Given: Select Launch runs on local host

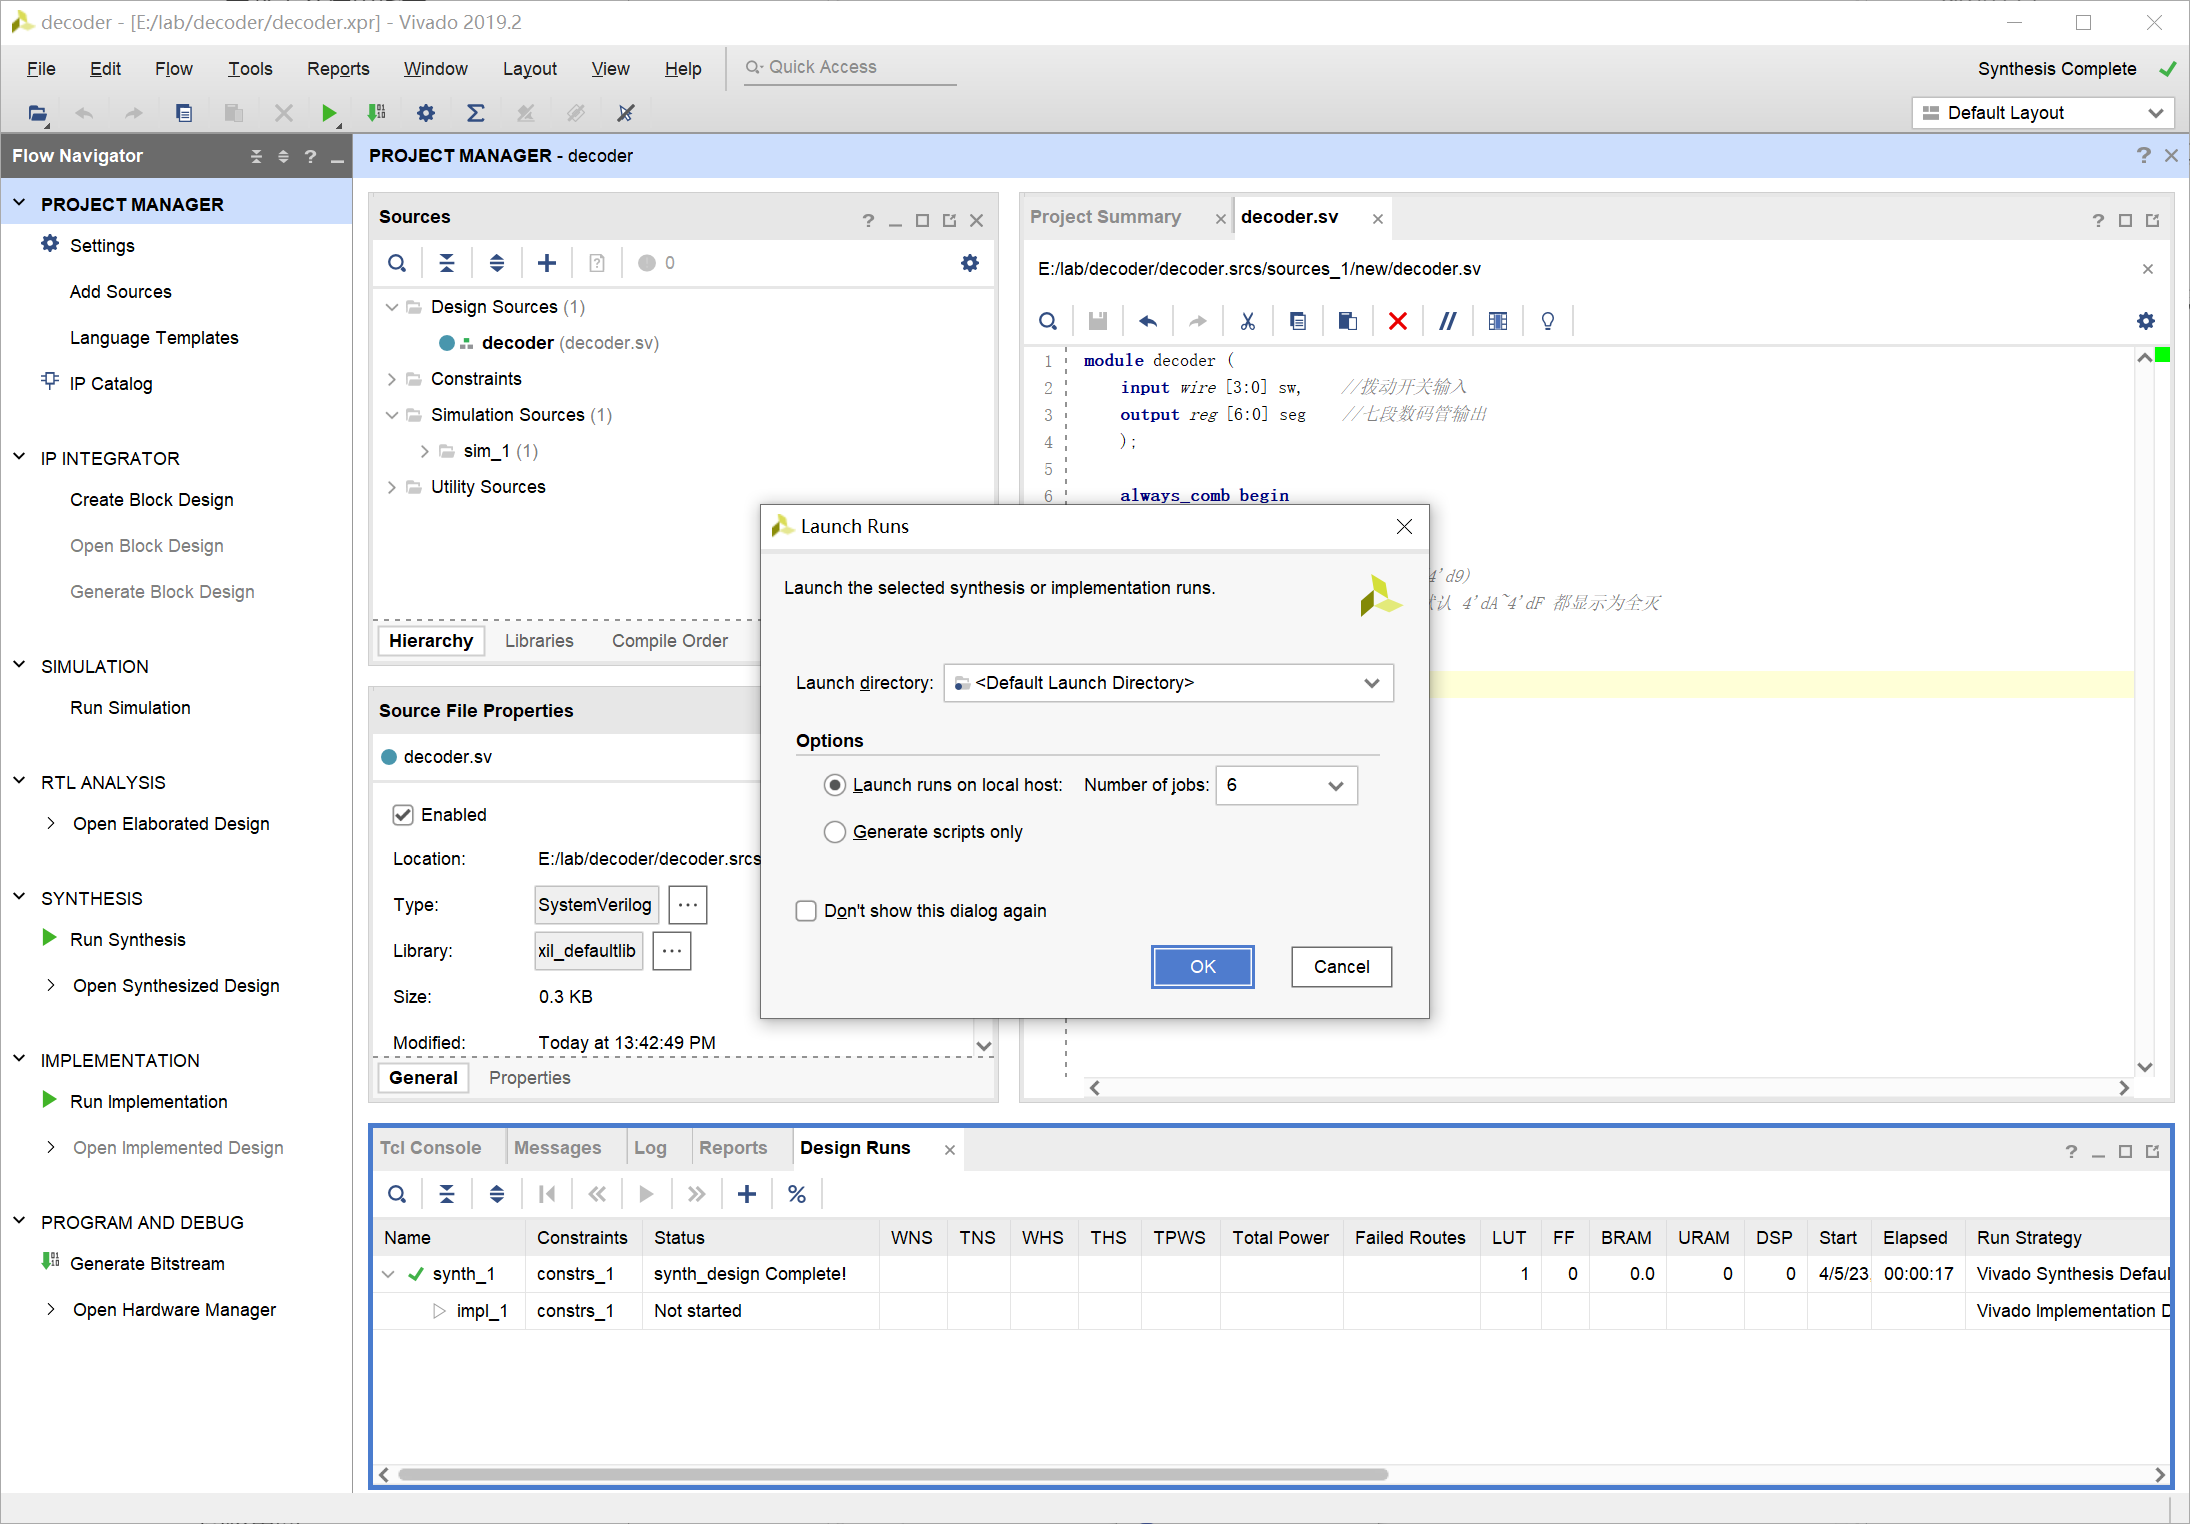Looking at the screenshot, I should [835, 785].
